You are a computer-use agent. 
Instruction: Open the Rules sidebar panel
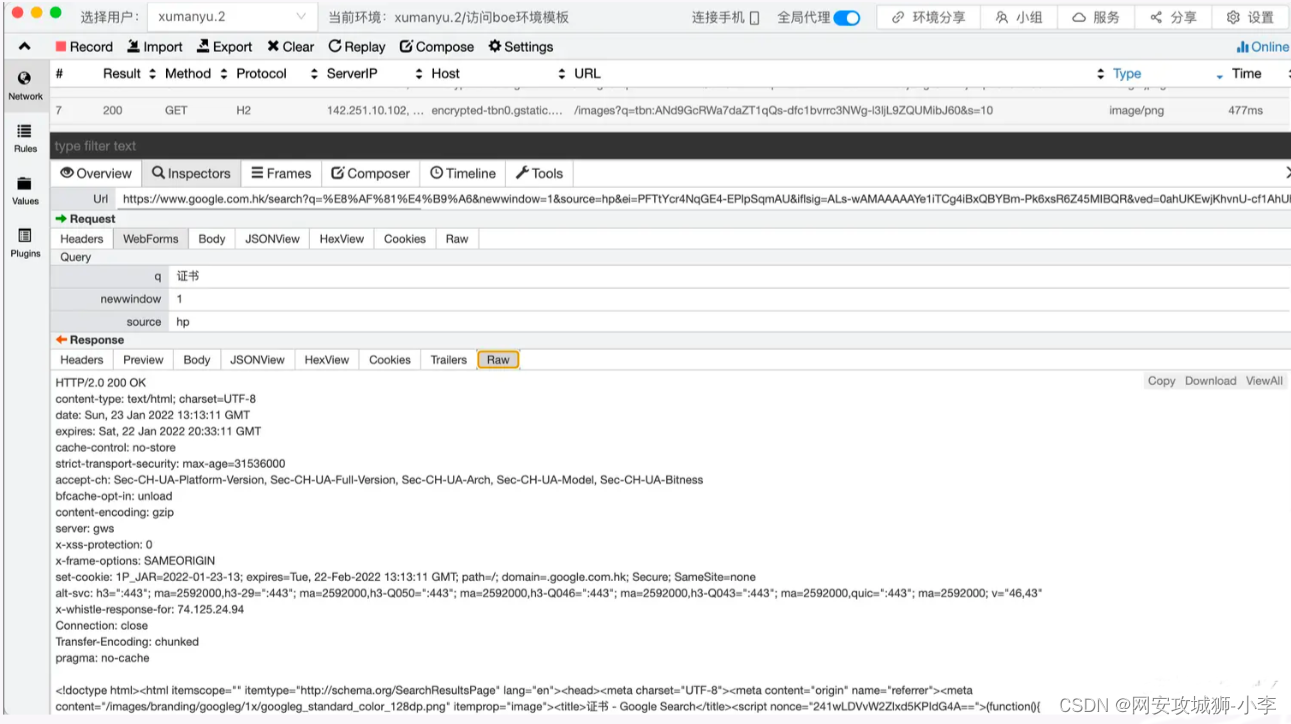pos(25,138)
